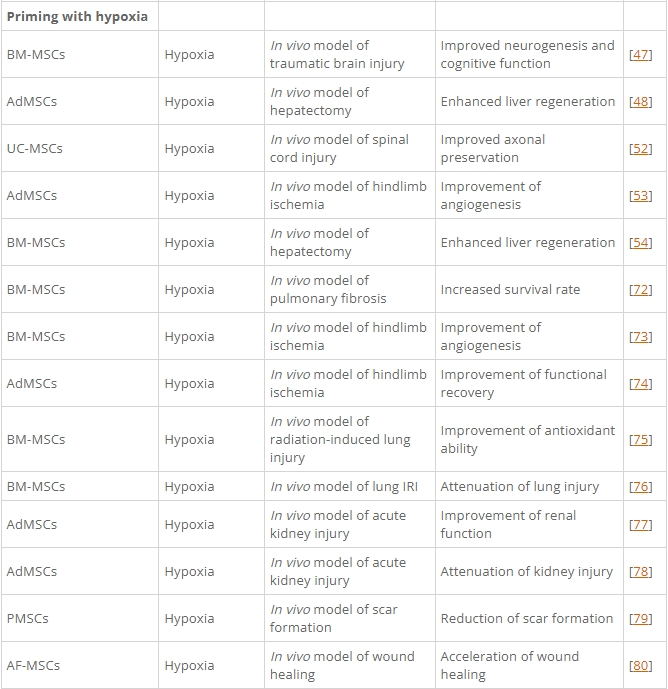Follow citation 76 for lung IRI
The image size is (668, 689).
click(x=640, y=486)
